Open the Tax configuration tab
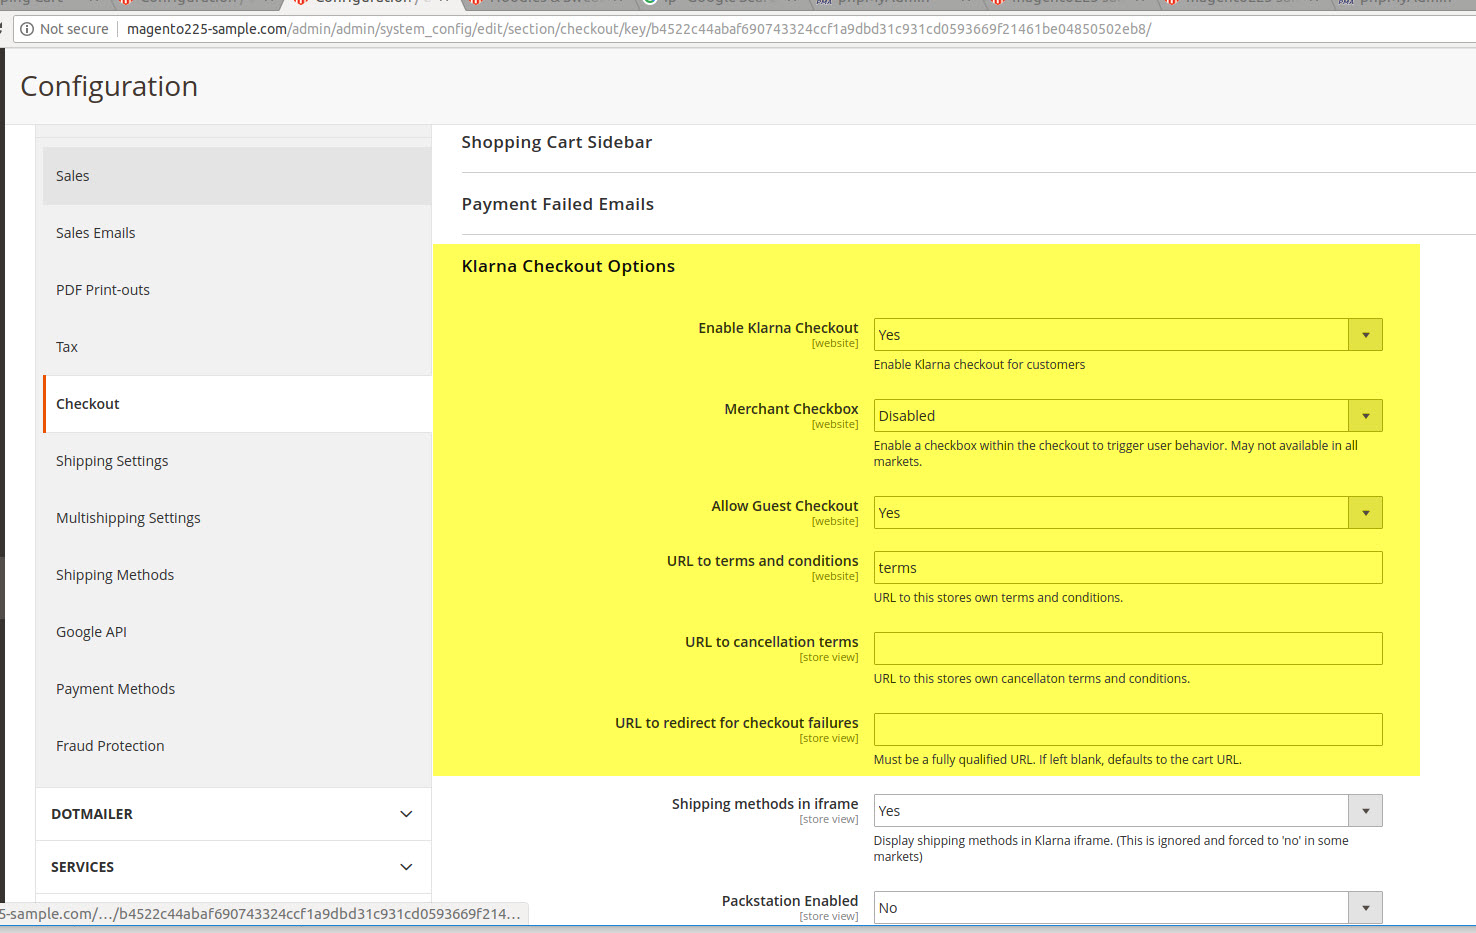 click(x=67, y=347)
